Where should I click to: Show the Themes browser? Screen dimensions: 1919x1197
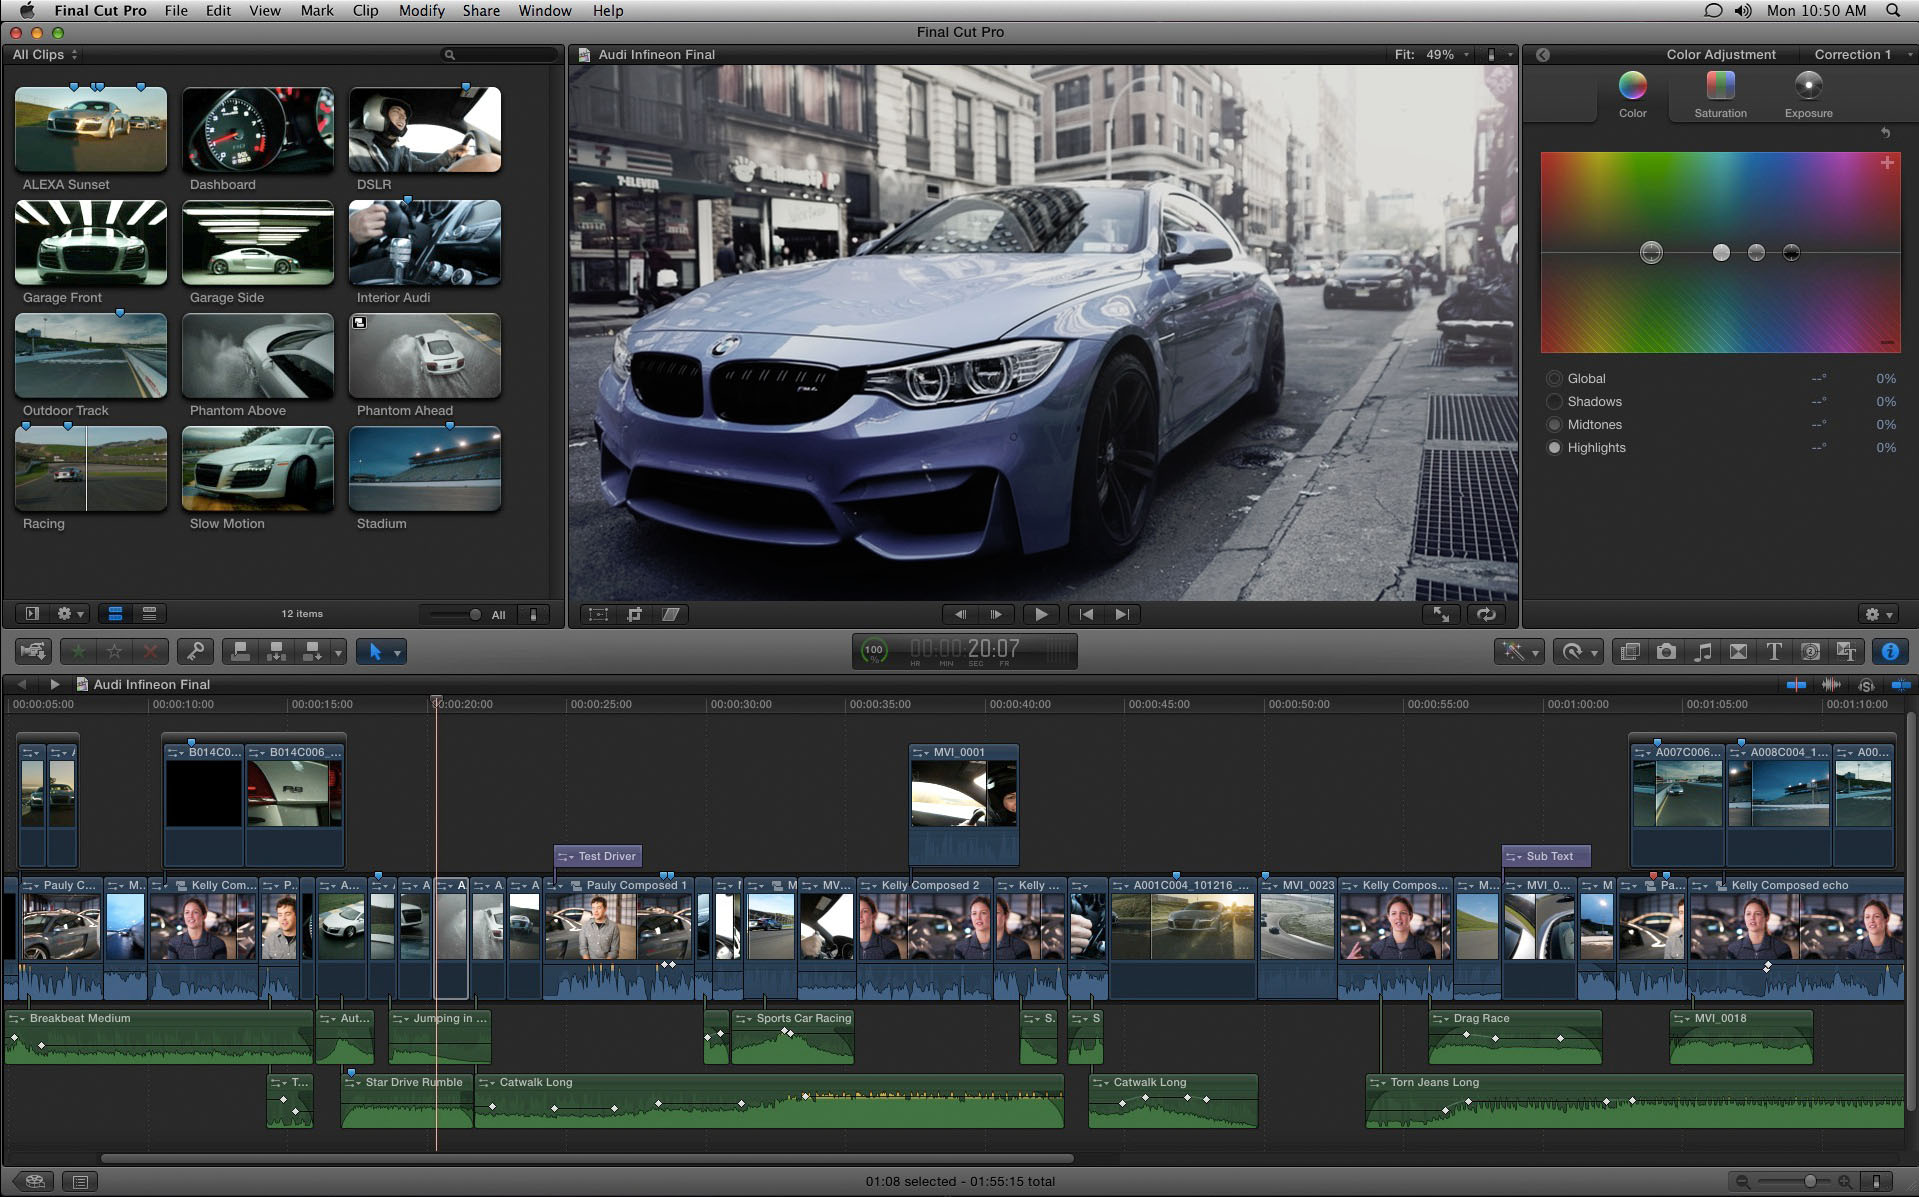tap(1846, 652)
